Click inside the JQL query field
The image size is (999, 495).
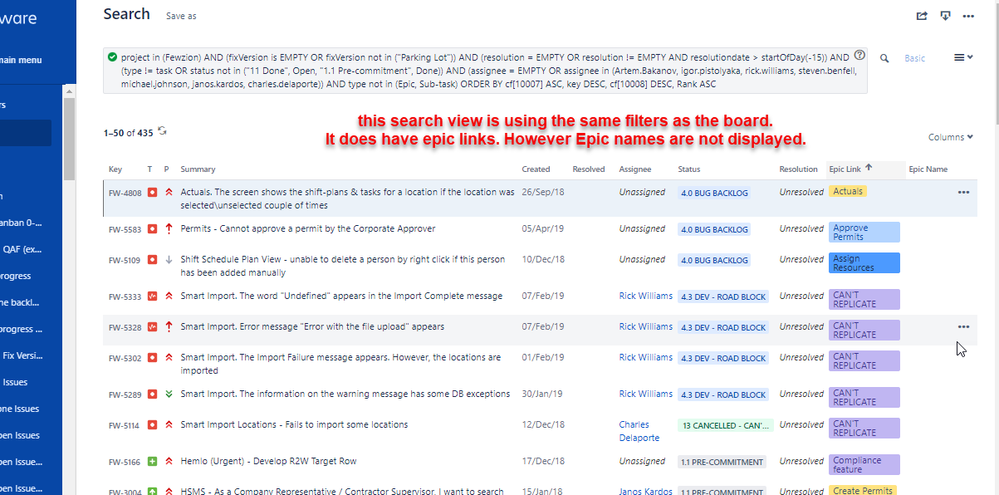pyautogui.click(x=485, y=70)
